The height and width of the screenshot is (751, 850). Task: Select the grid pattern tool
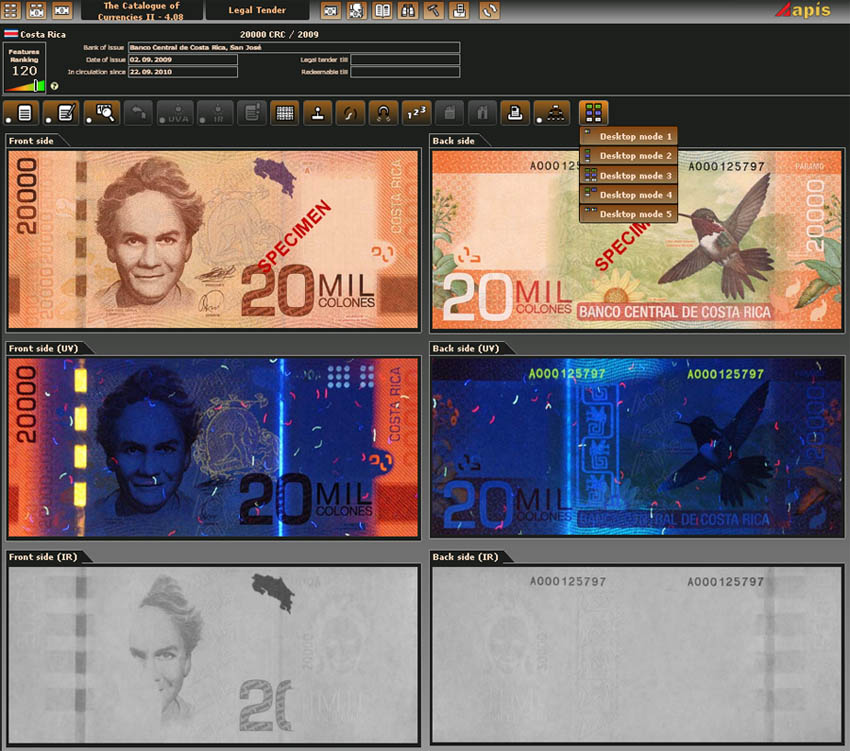coord(285,113)
